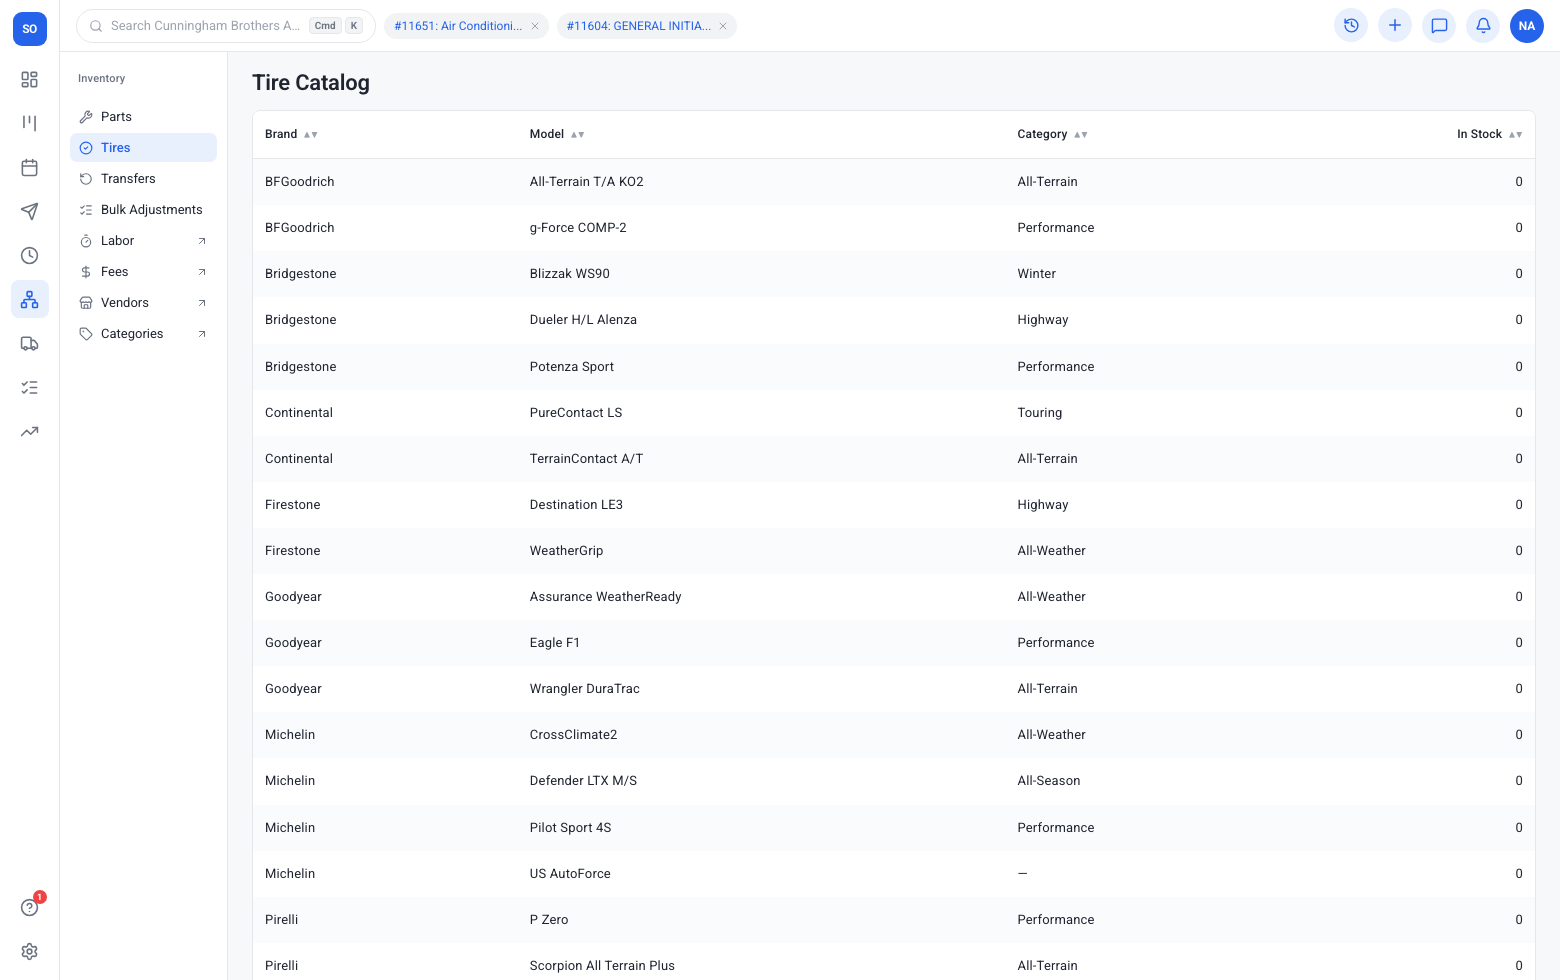Select the CrossClimate2 row
The width and height of the screenshot is (1560, 980).
893,734
